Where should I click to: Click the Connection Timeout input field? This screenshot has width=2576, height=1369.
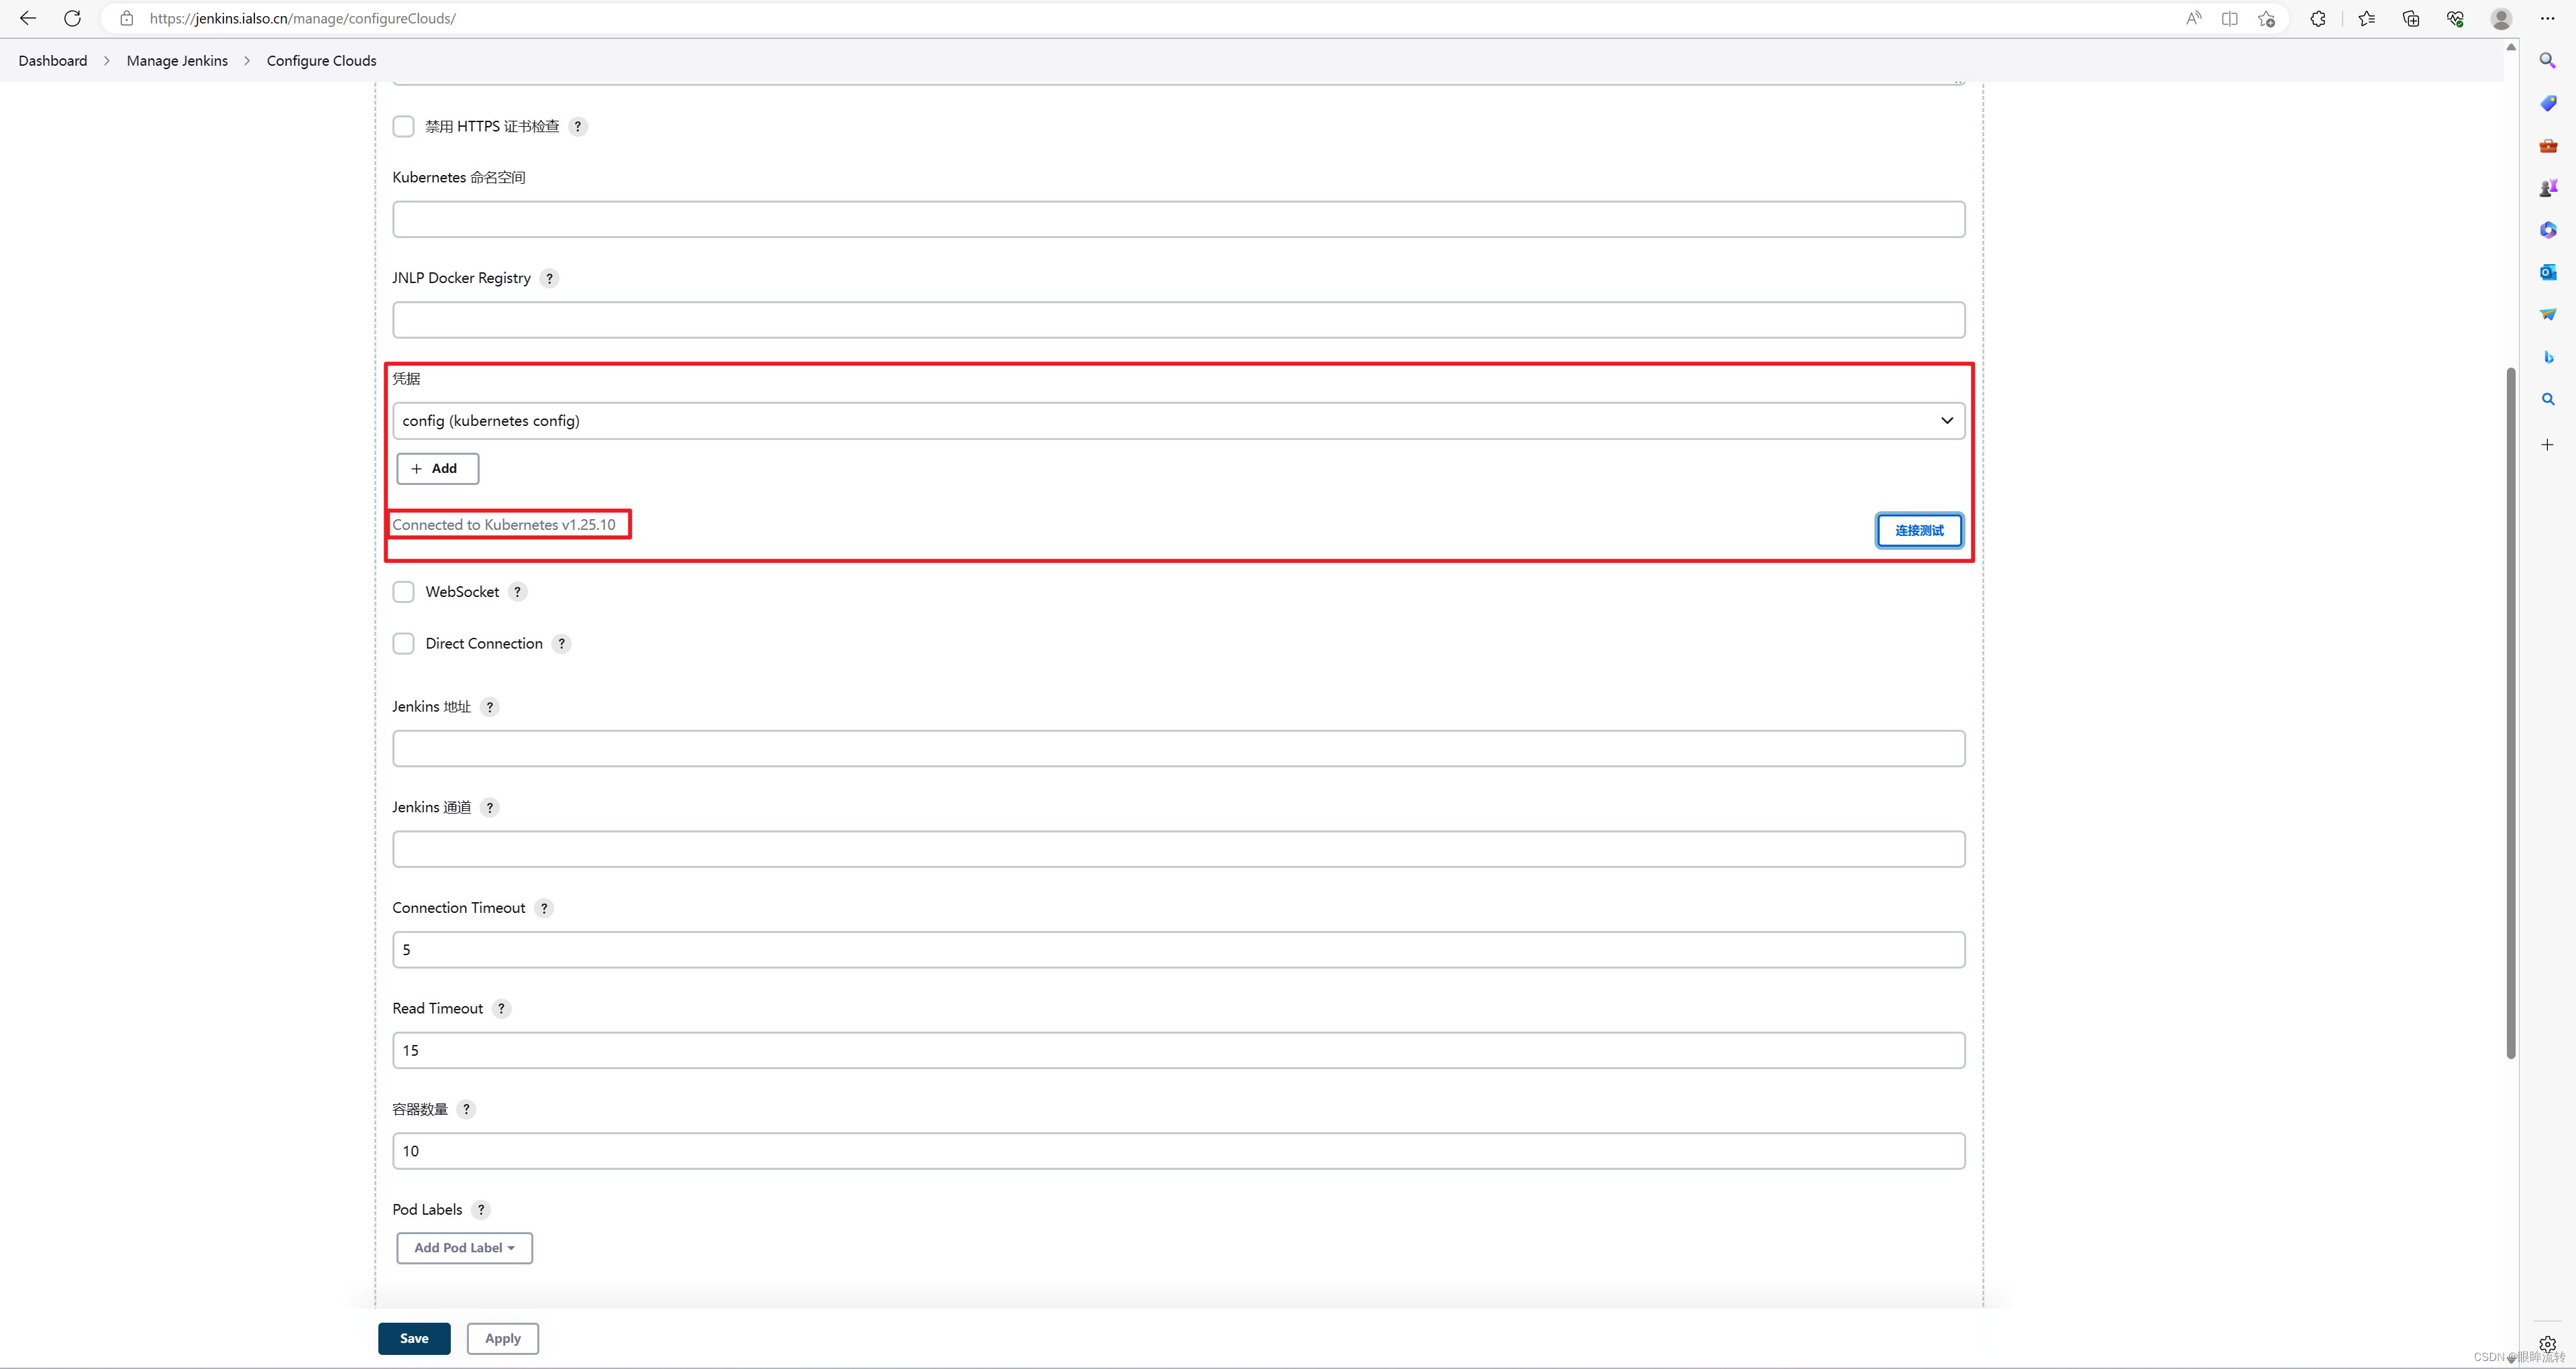click(x=1177, y=948)
